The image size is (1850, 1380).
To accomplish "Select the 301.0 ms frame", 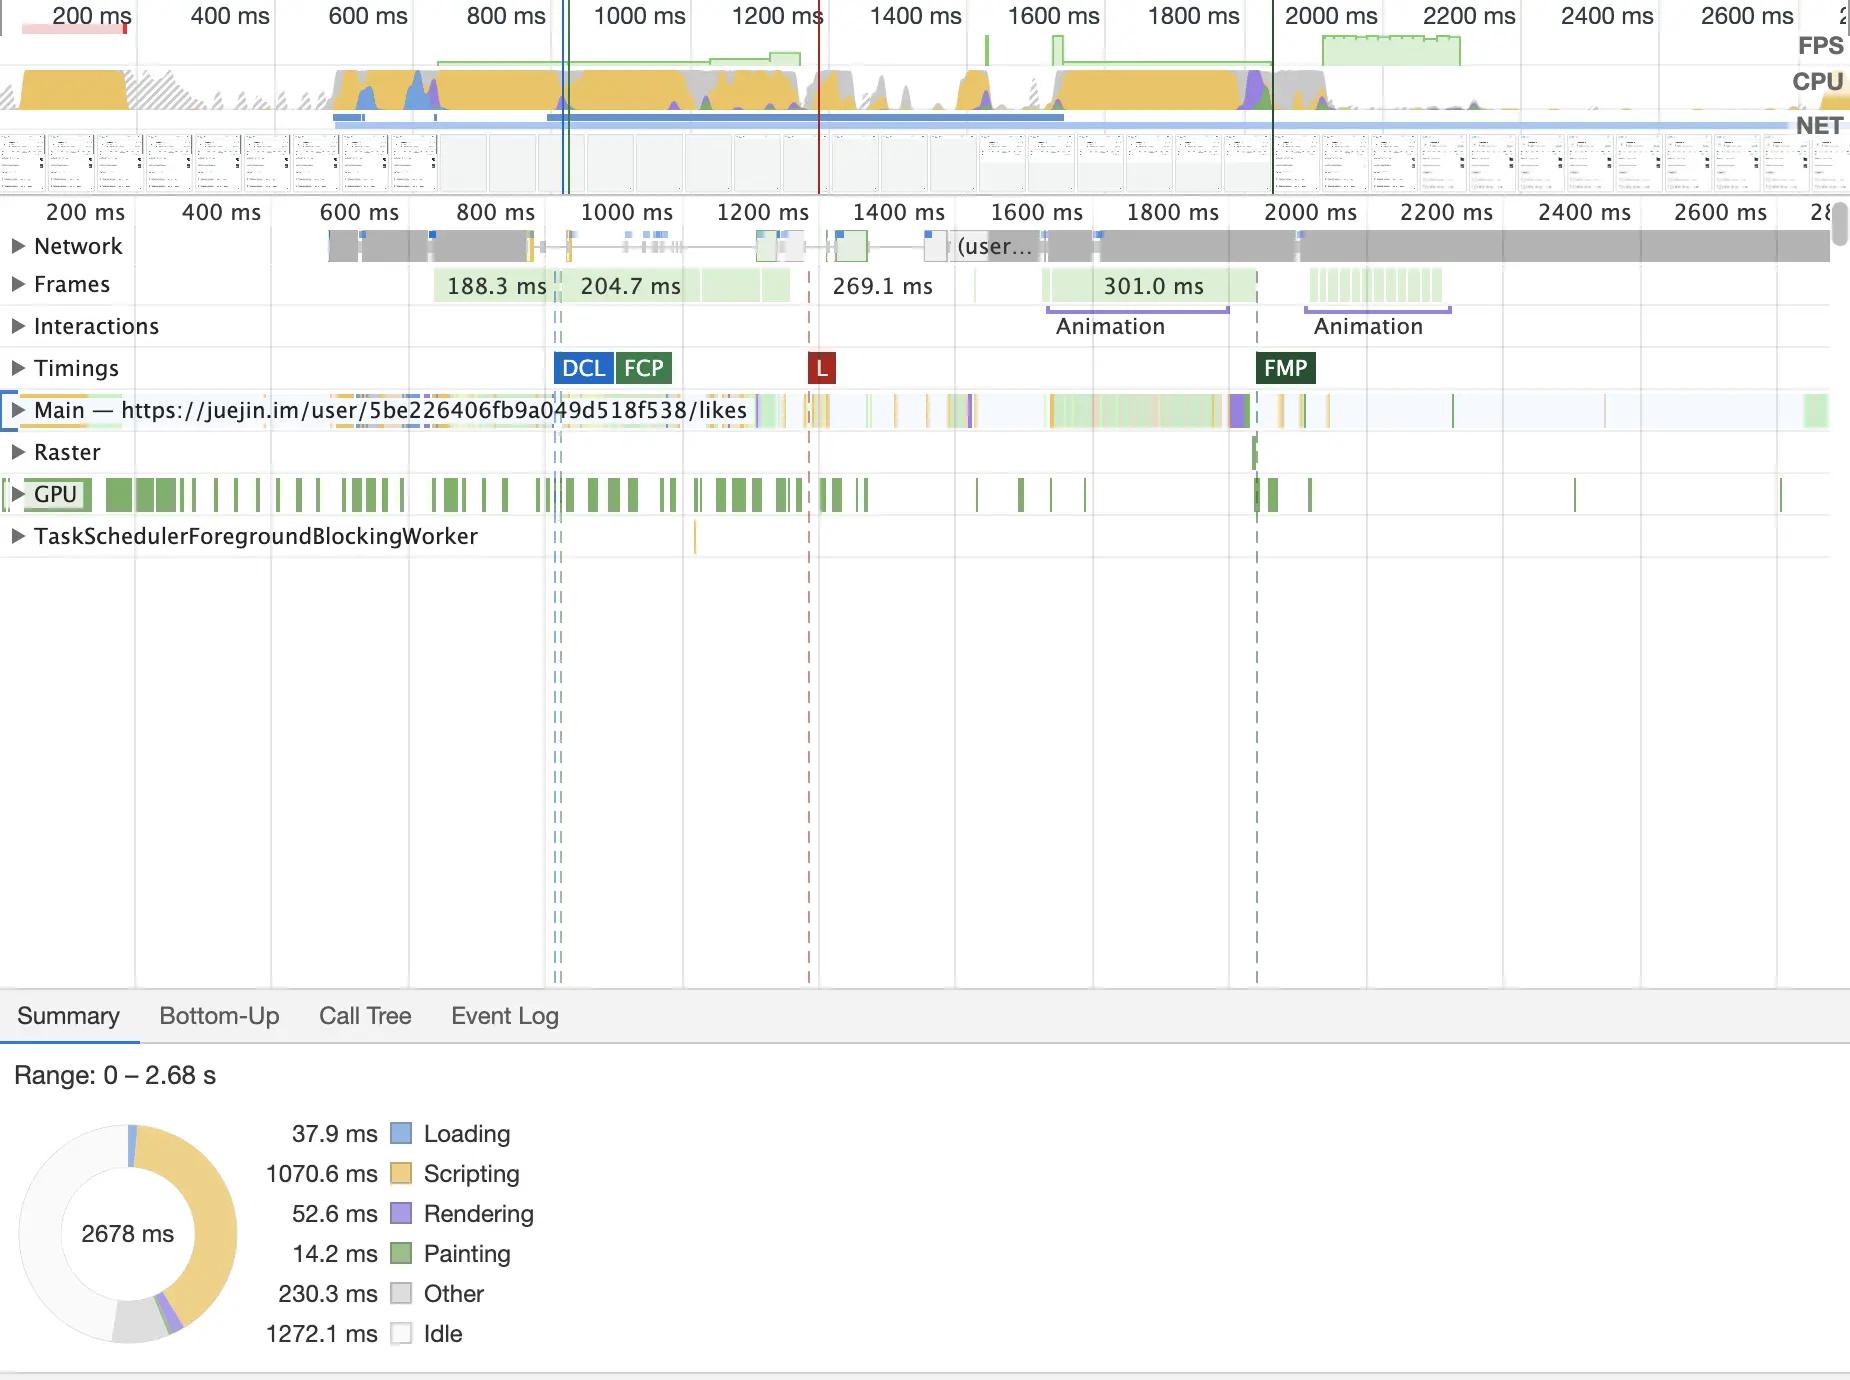I will [1152, 286].
